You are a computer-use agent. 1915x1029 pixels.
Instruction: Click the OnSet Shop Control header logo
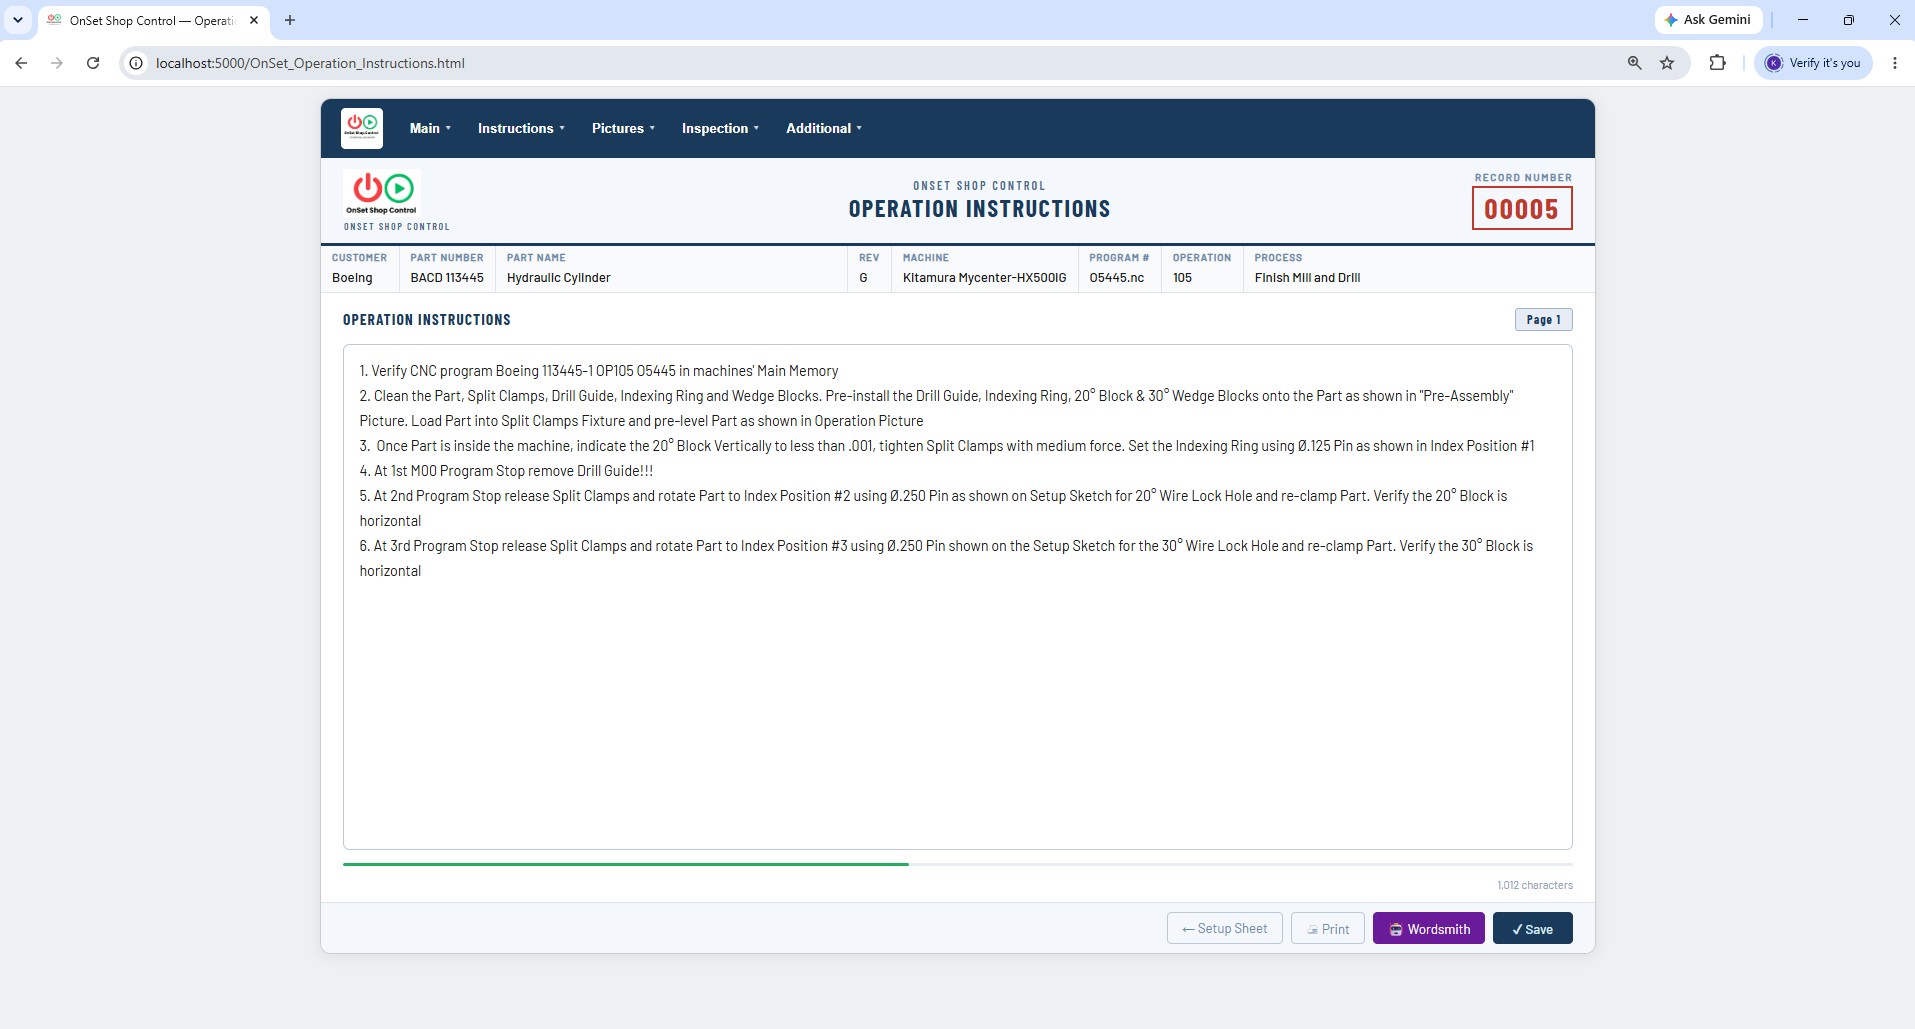tap(381, 192)
